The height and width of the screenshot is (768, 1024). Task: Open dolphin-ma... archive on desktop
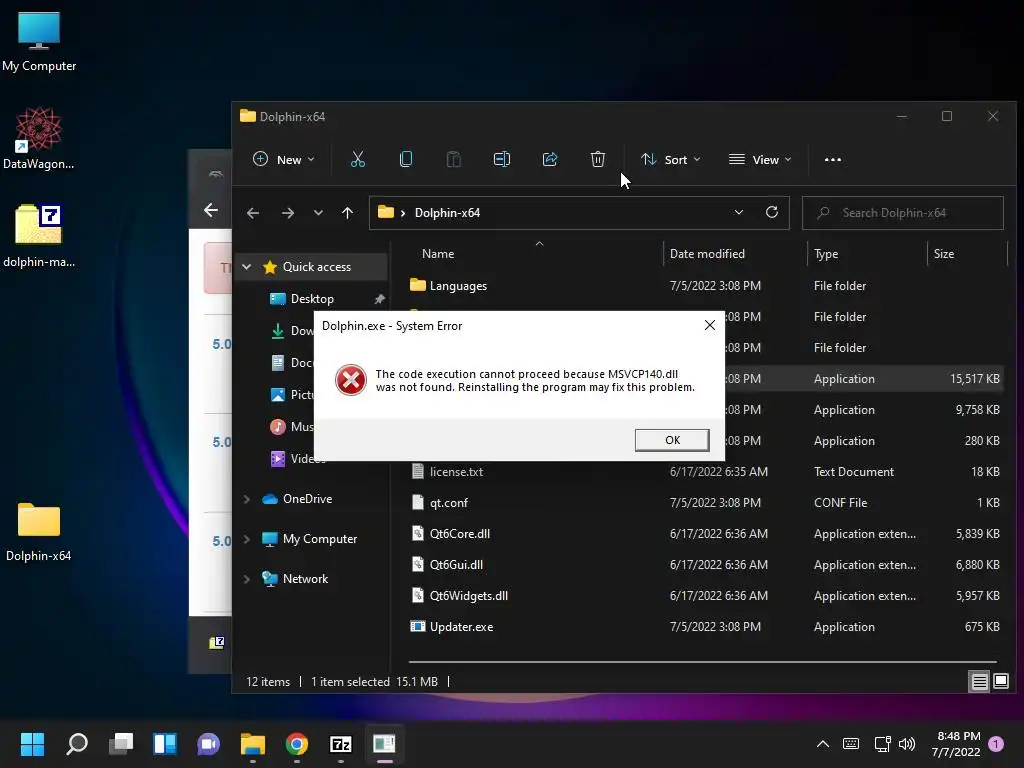point(39,236)
